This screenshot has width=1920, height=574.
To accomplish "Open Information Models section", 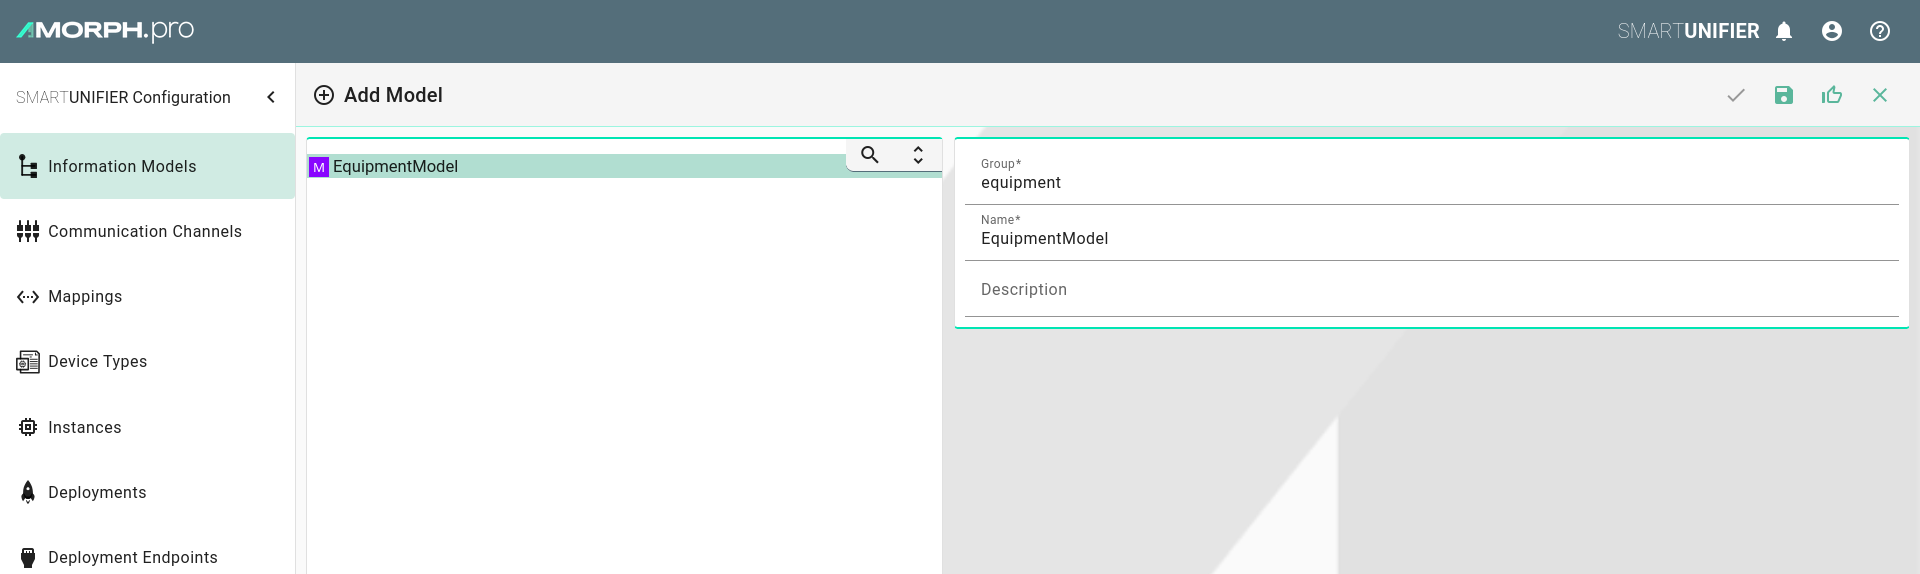I will coord(148,166).
